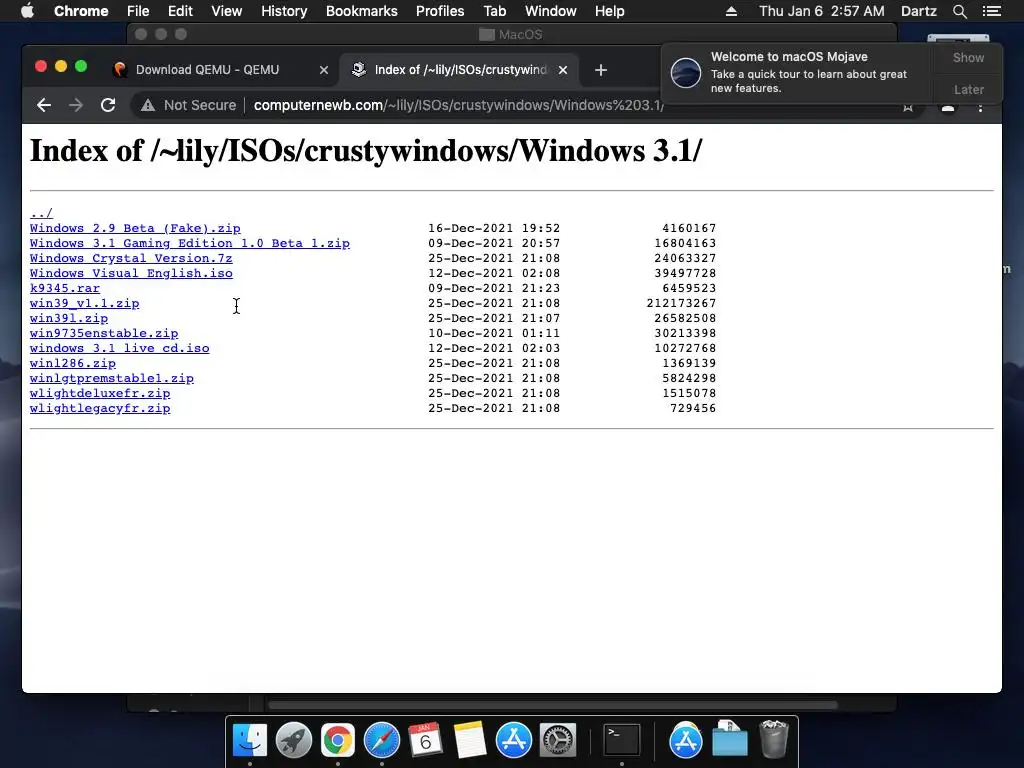Download windows 3.1 live cd.iso
The height and width of the screenshot is (768, 1024).
tap(120, 349)
